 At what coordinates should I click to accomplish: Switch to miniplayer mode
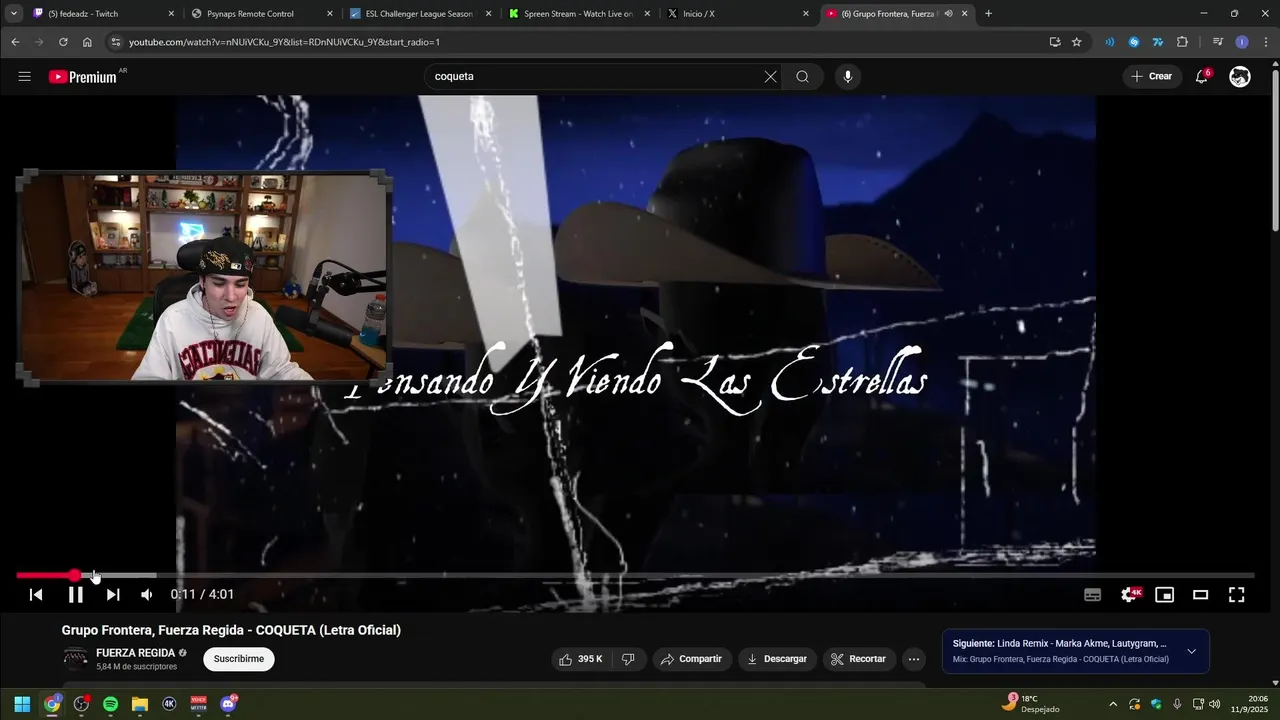[1165, 594]
